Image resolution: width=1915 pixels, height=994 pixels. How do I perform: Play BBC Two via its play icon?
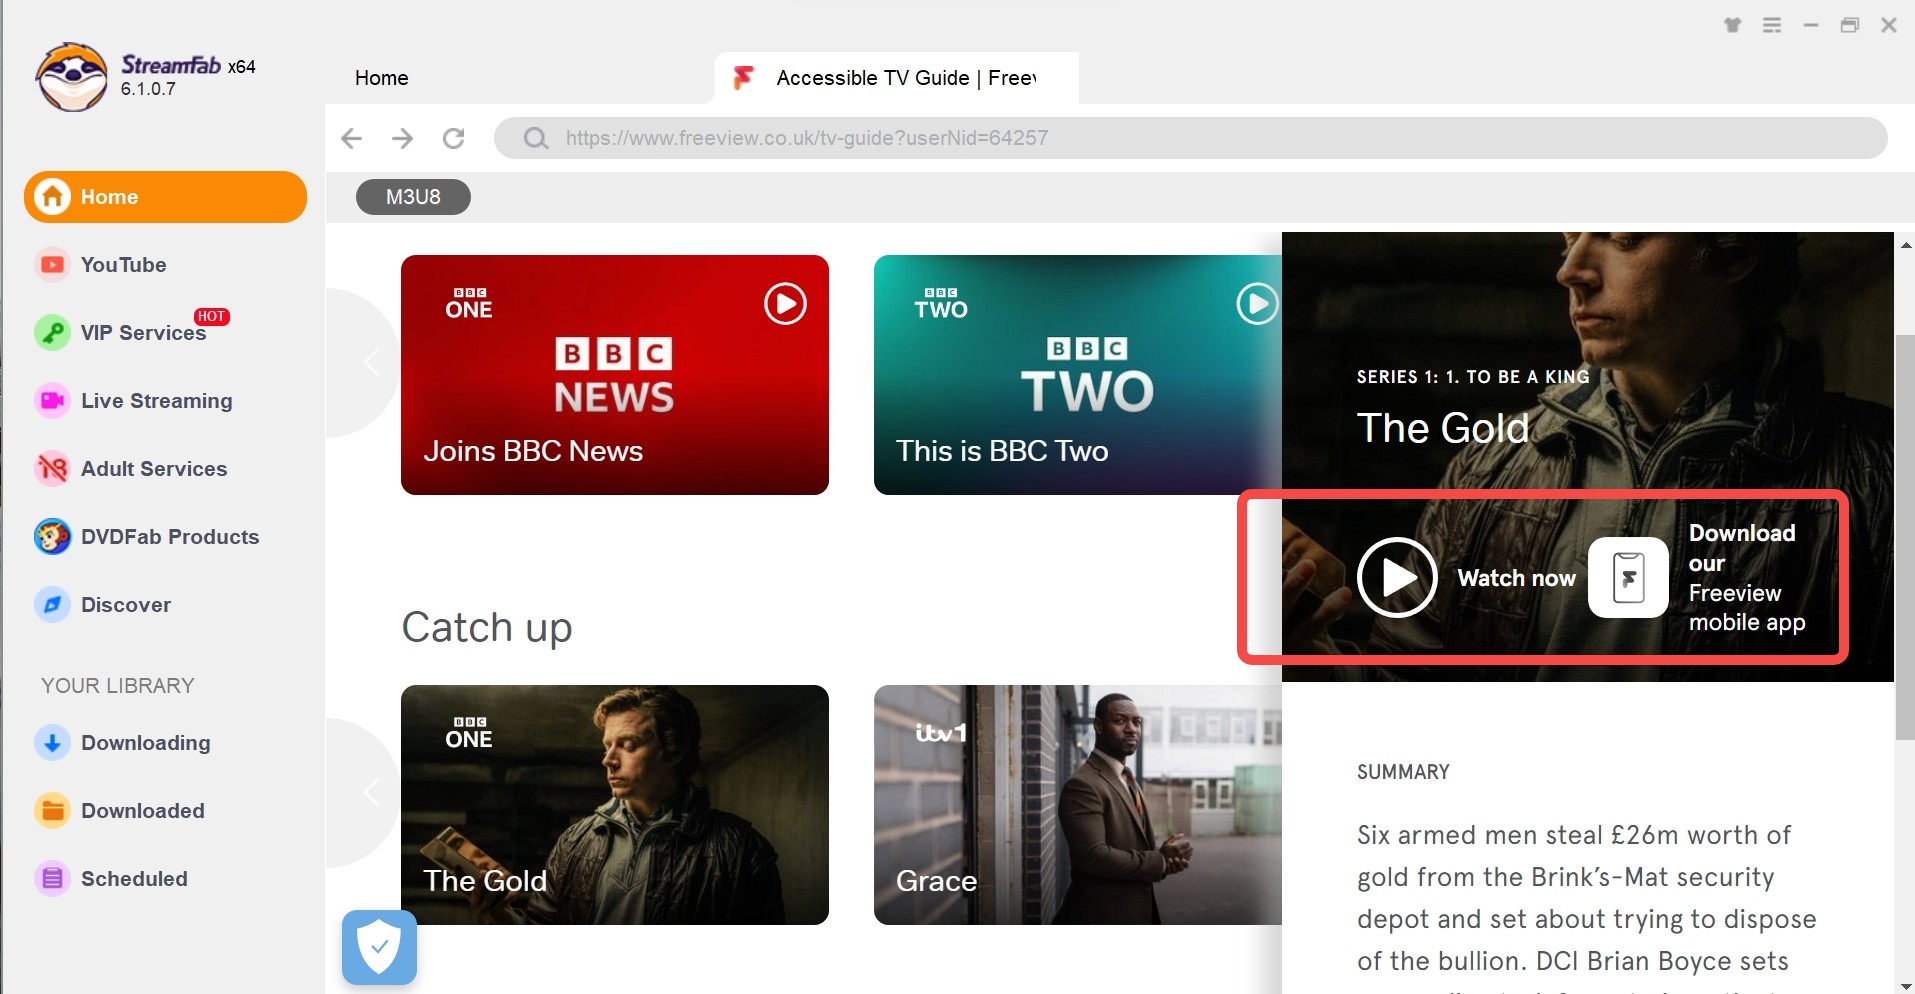coord(1257,303)
